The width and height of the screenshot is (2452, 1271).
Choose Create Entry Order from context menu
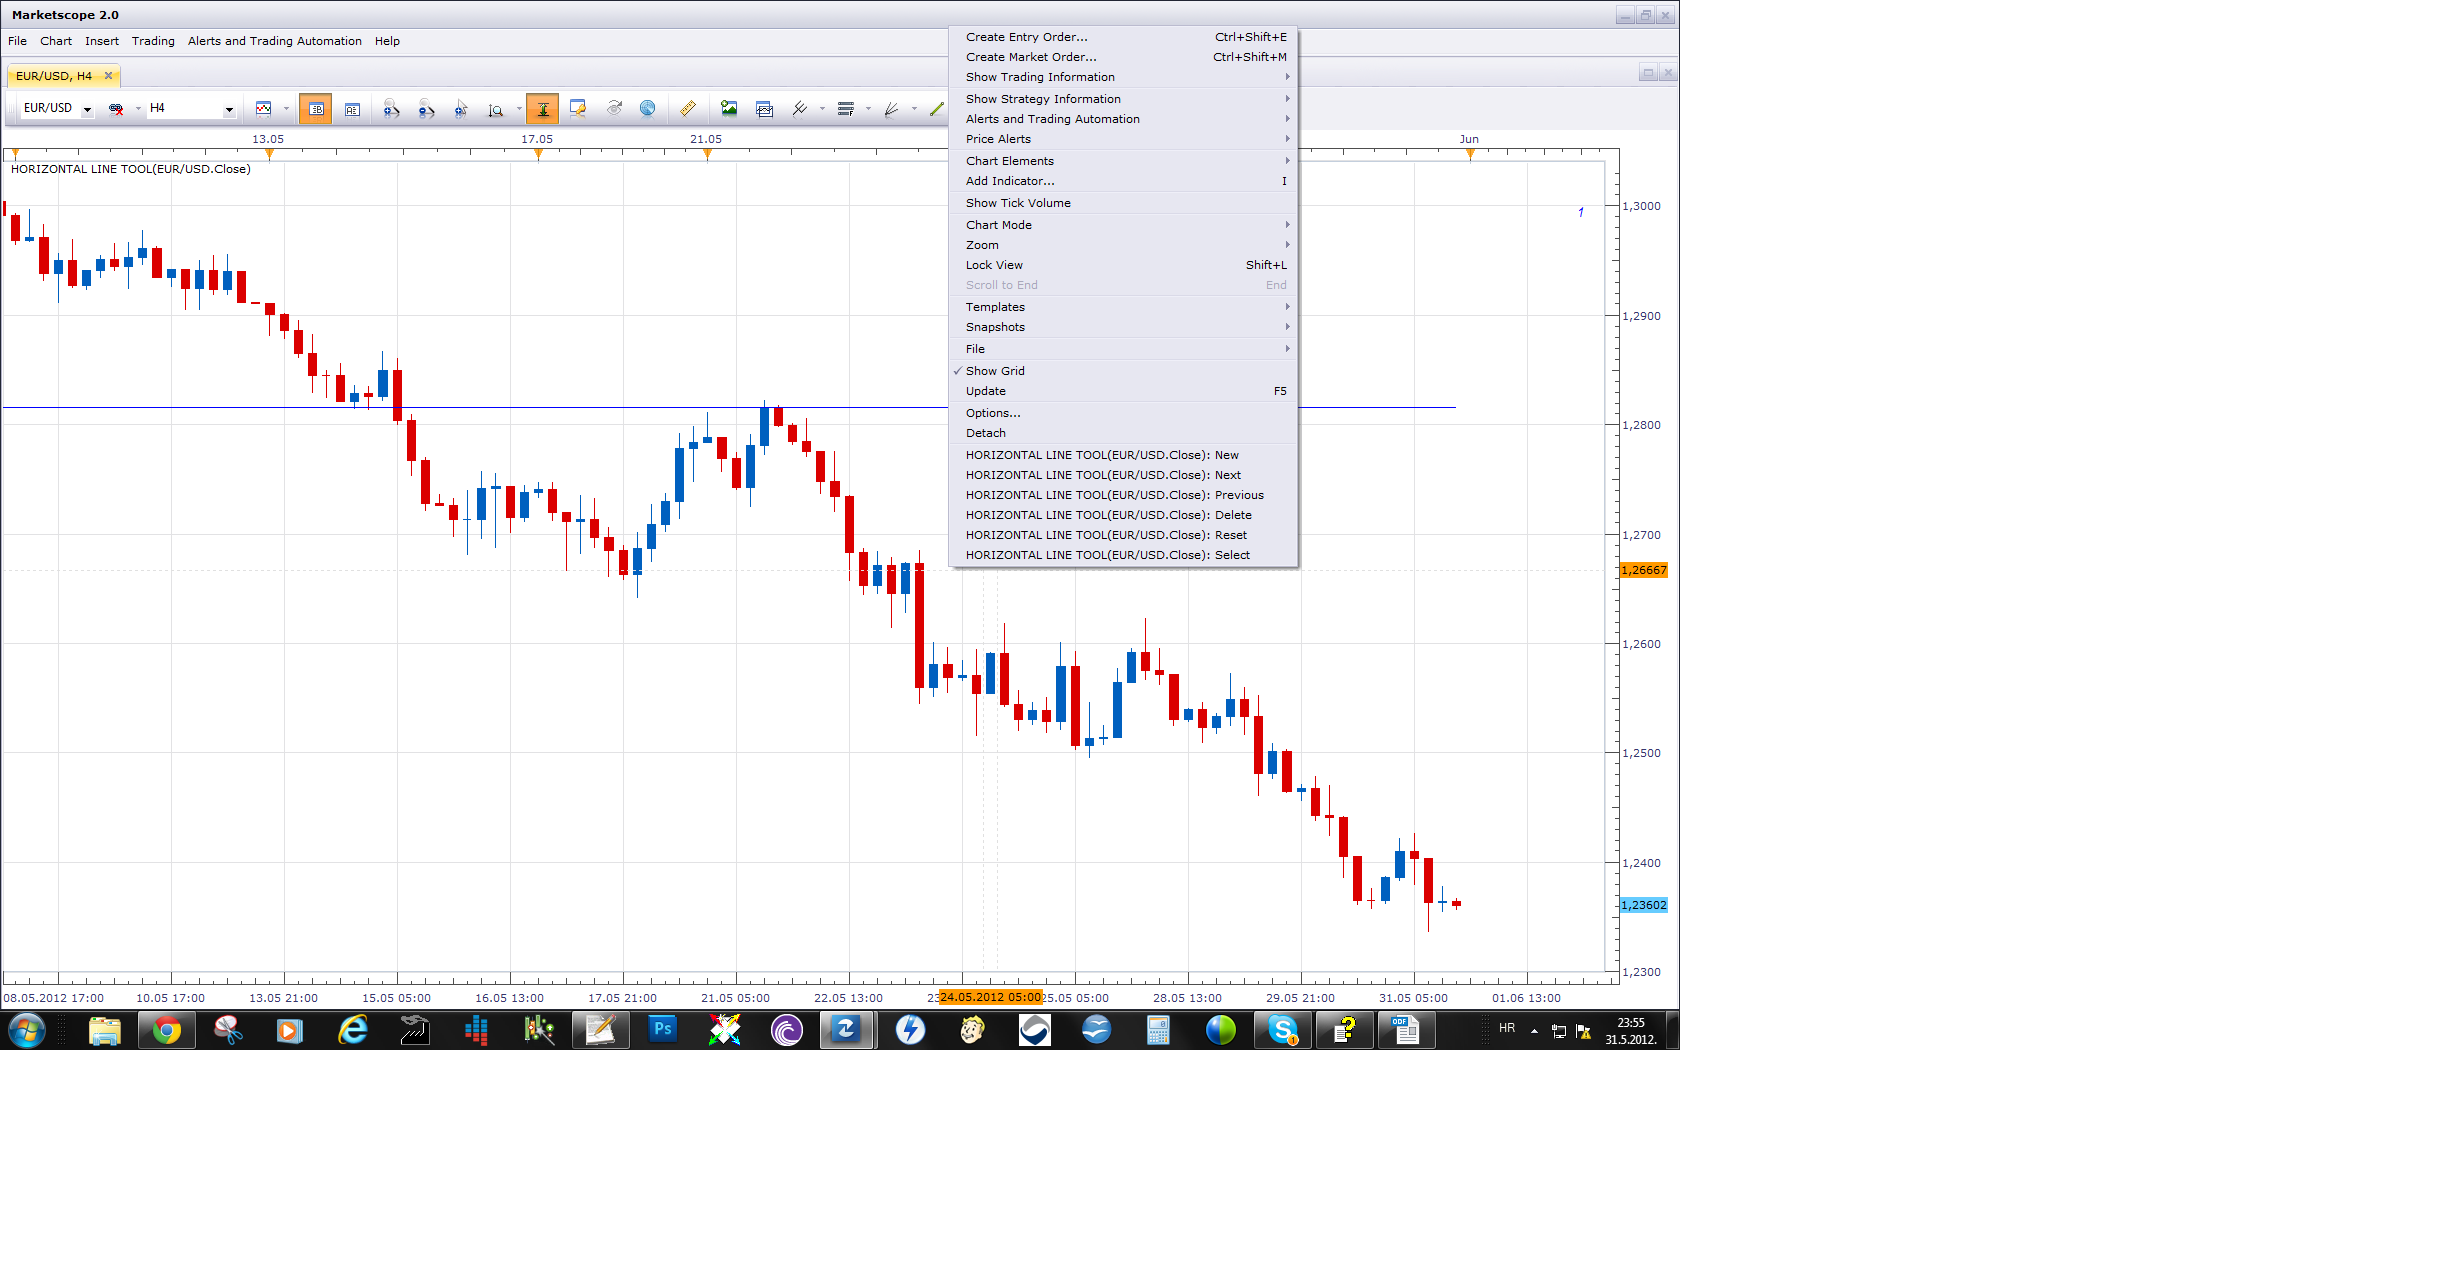(1123, 37)
